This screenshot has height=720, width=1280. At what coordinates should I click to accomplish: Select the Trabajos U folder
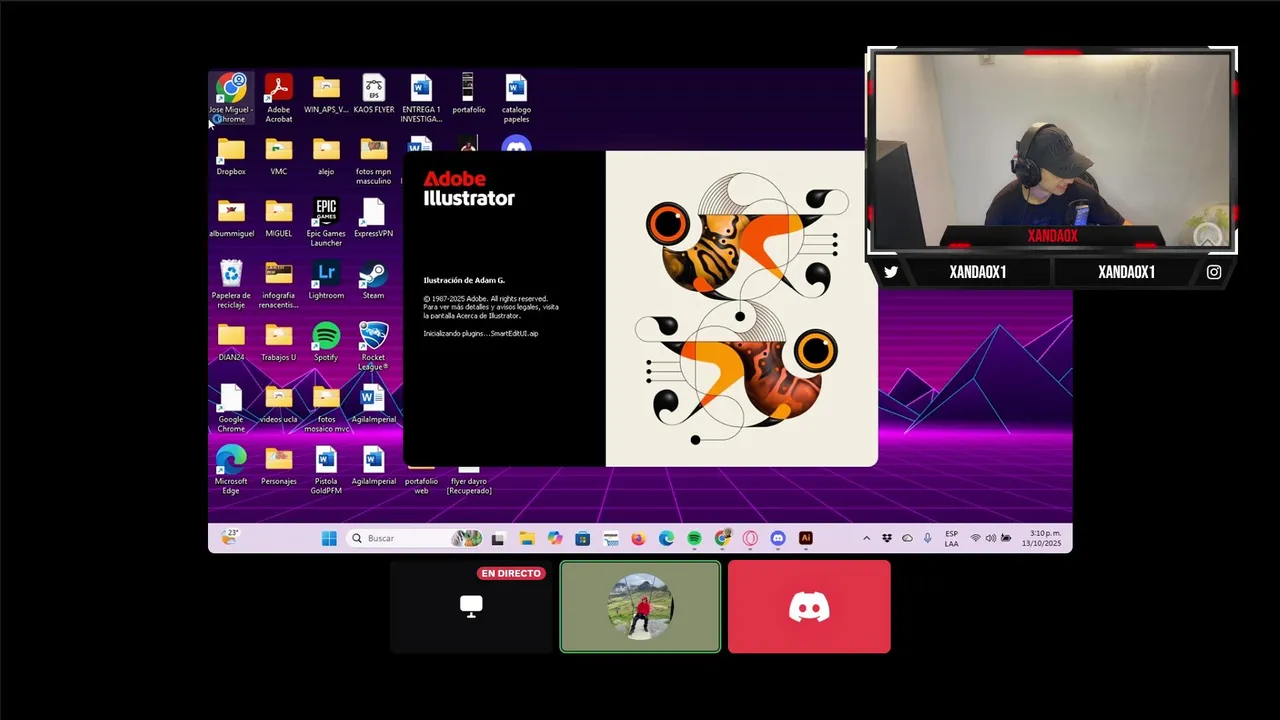278,343
